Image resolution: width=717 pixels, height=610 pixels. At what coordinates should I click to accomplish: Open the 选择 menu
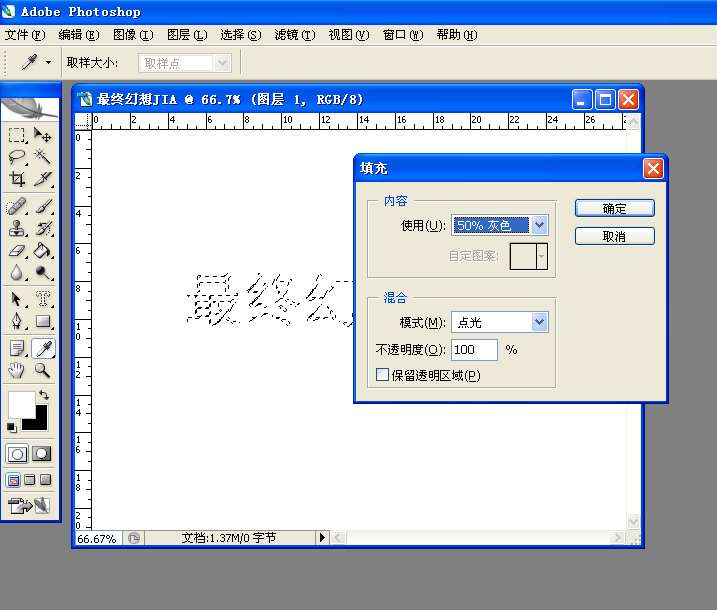pyautogui.click(x=241, y=35)
